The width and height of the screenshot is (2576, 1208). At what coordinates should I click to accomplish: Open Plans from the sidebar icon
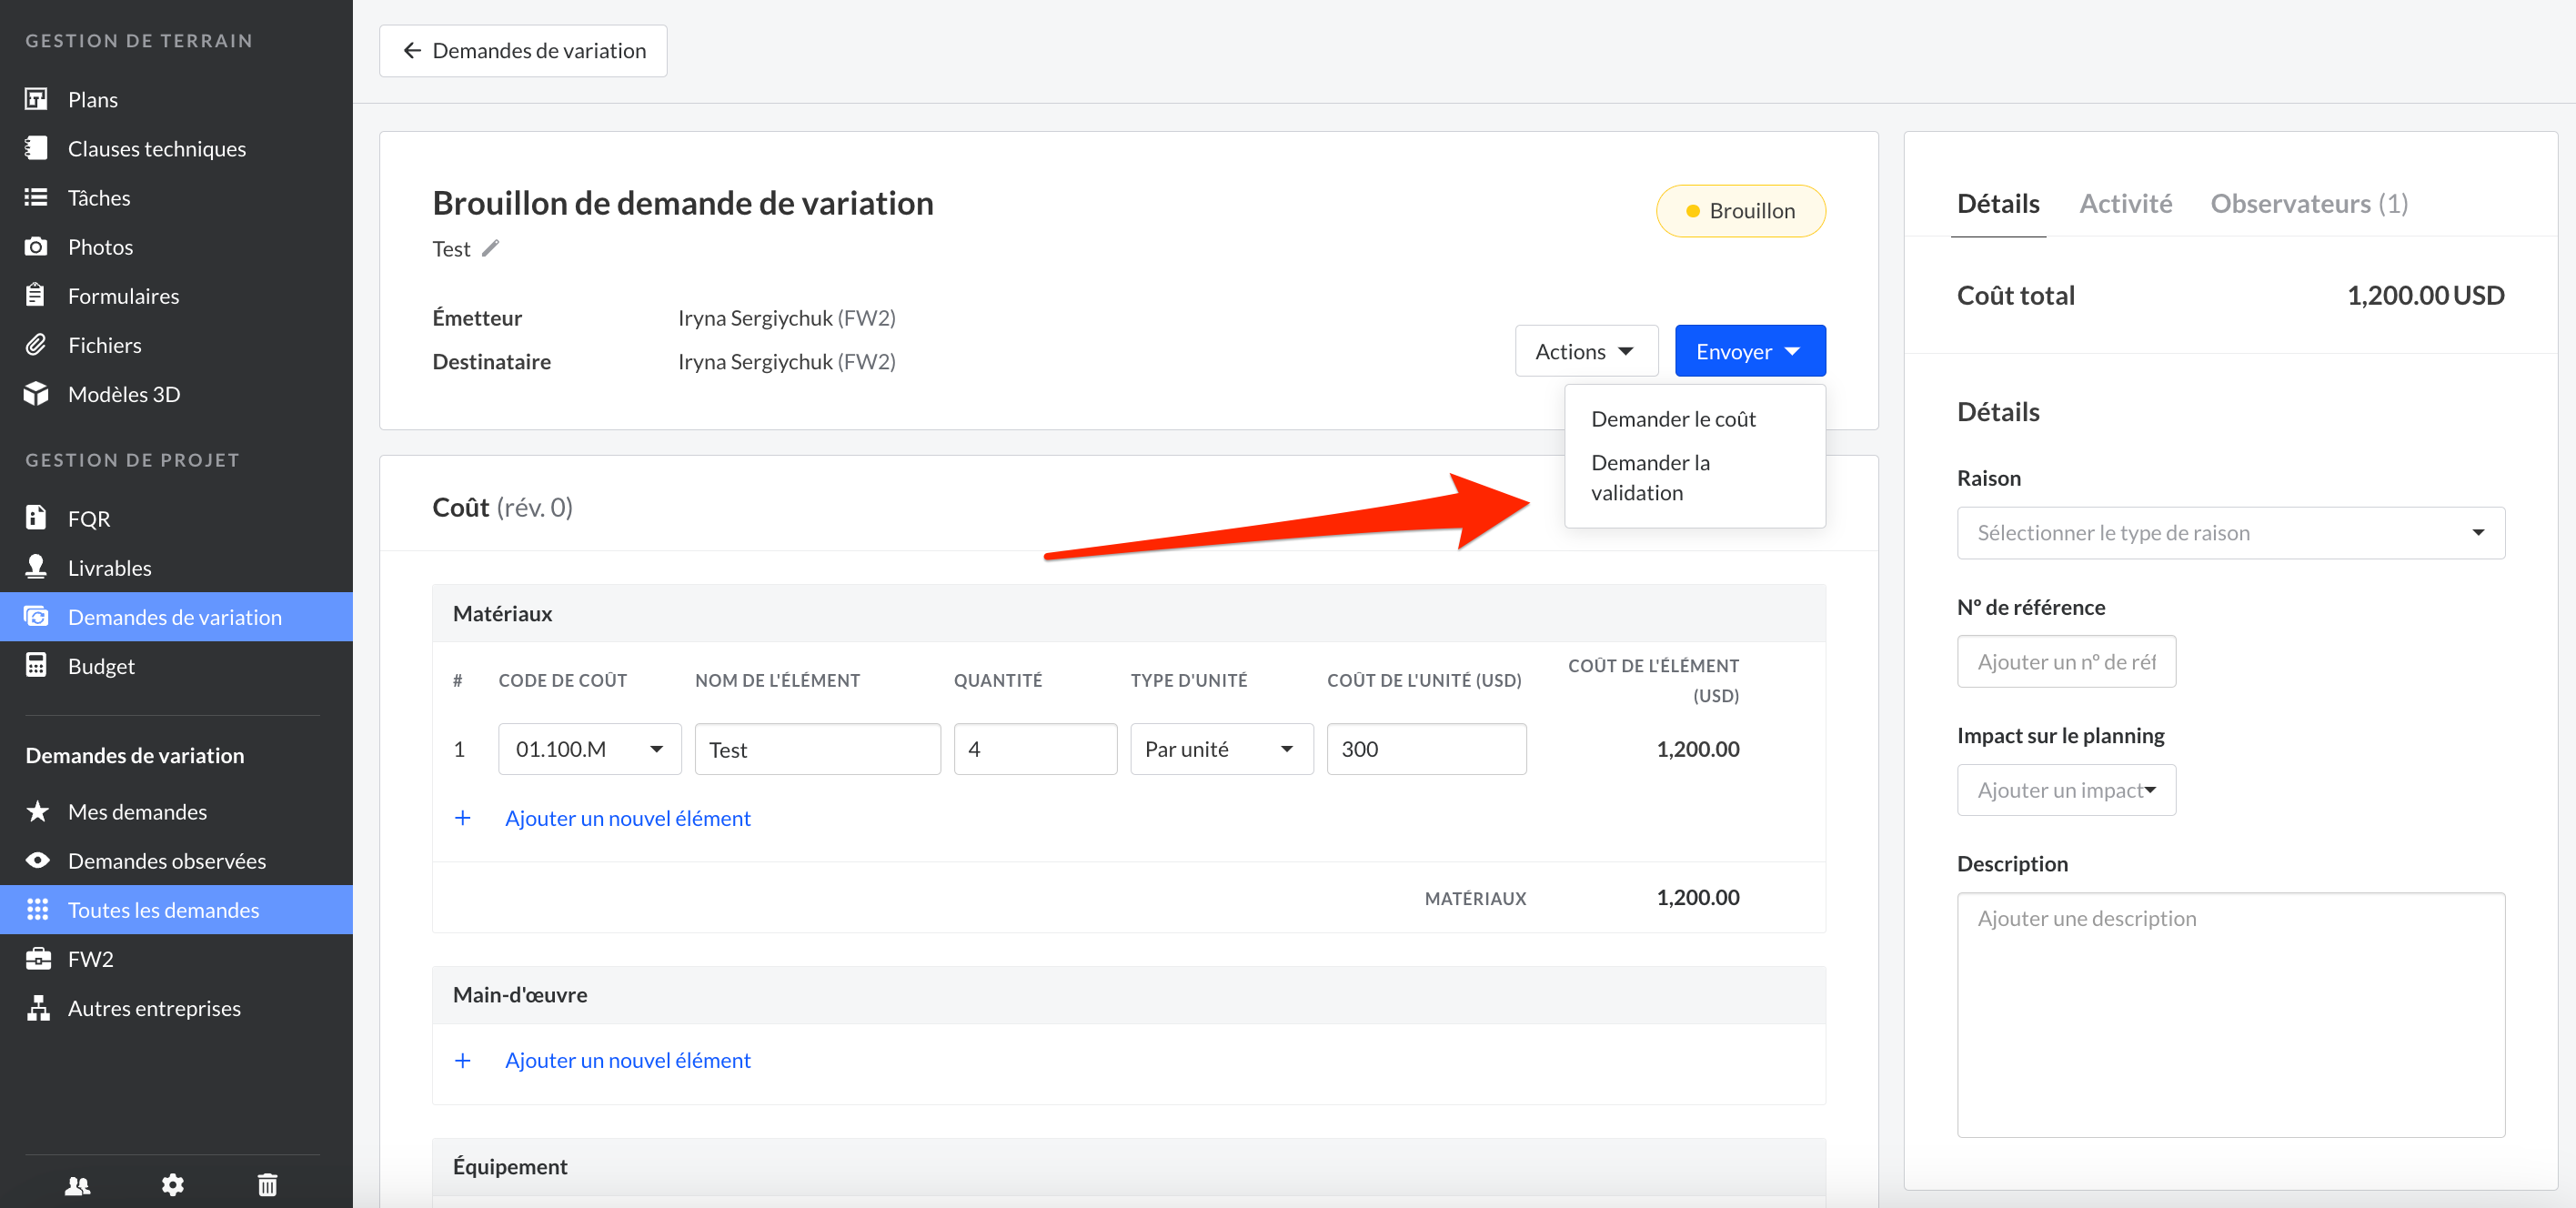pyautogui.click(x=36, y=99)
